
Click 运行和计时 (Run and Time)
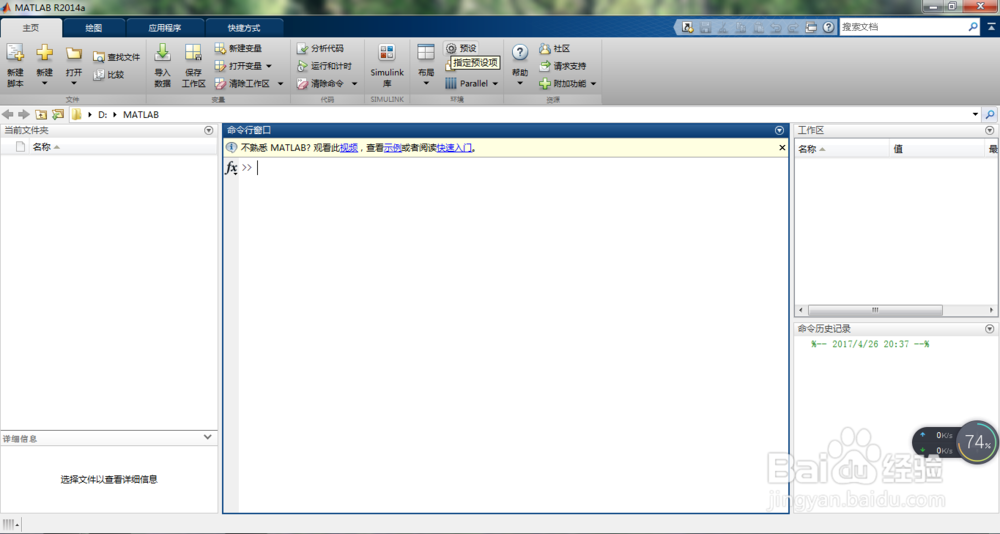324,66
